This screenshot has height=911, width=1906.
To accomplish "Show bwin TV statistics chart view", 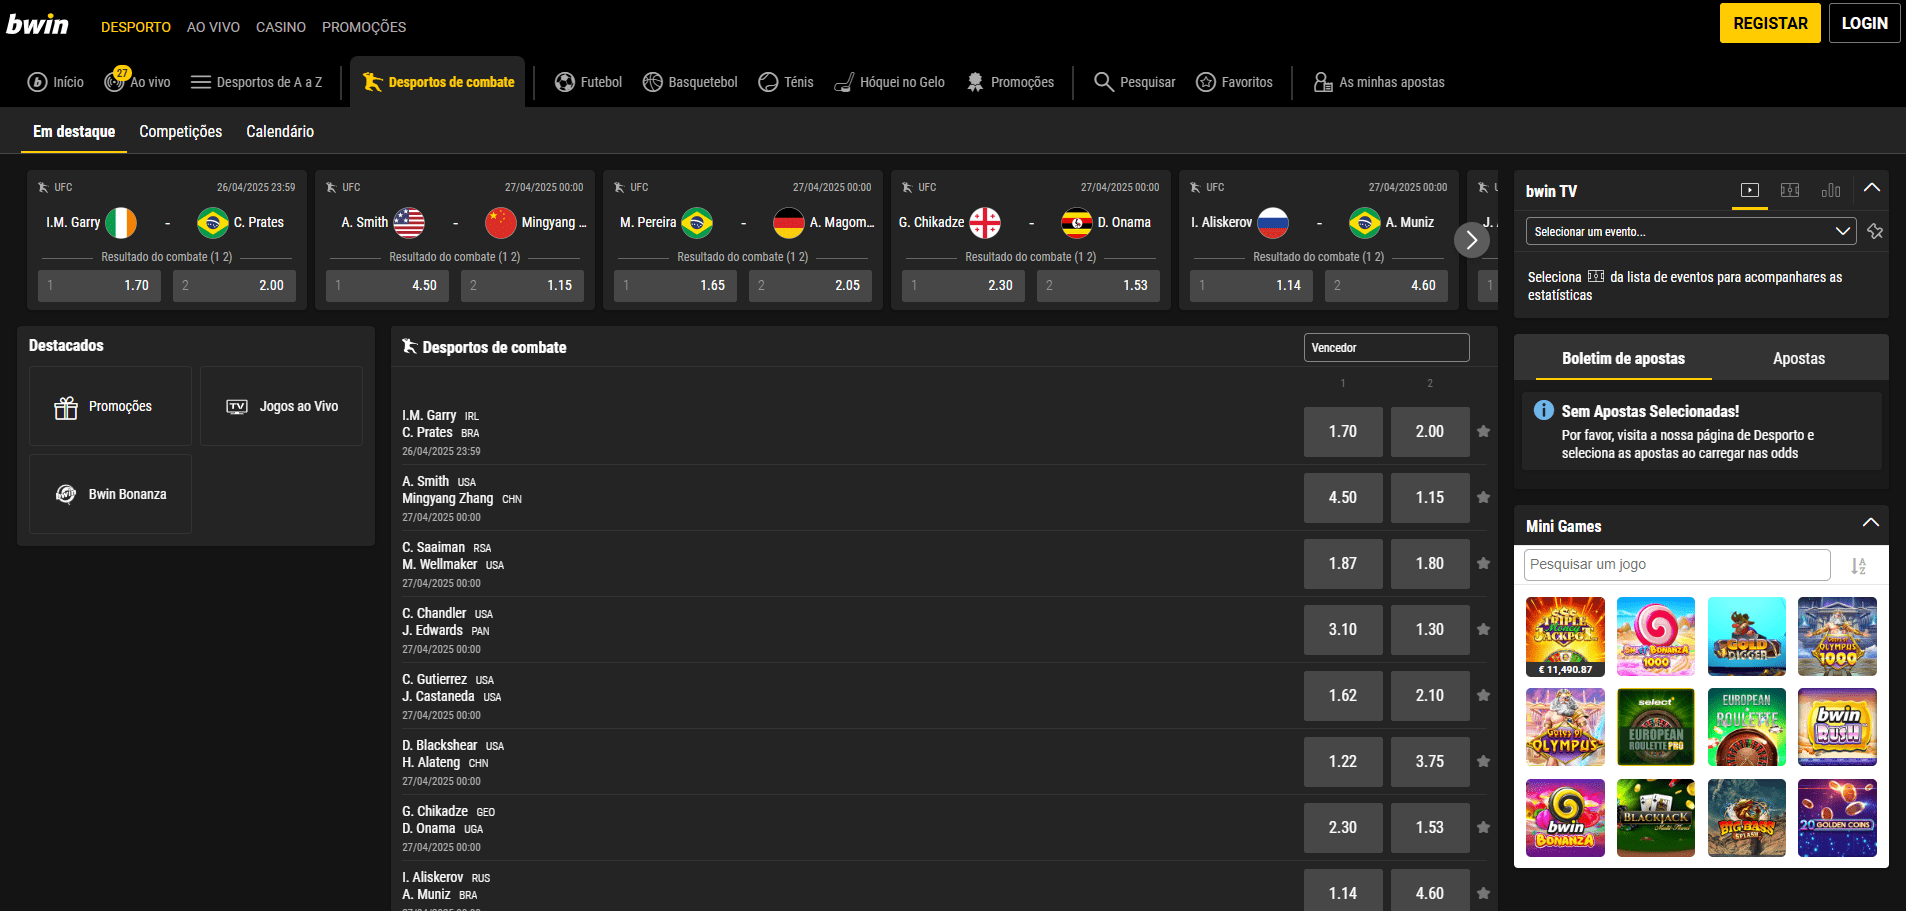I will pyautogui.click(x=1831, y=190).
